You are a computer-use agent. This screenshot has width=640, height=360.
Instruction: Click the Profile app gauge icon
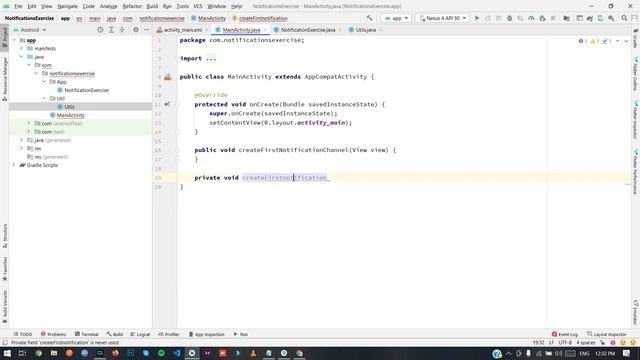click(531, 18)
